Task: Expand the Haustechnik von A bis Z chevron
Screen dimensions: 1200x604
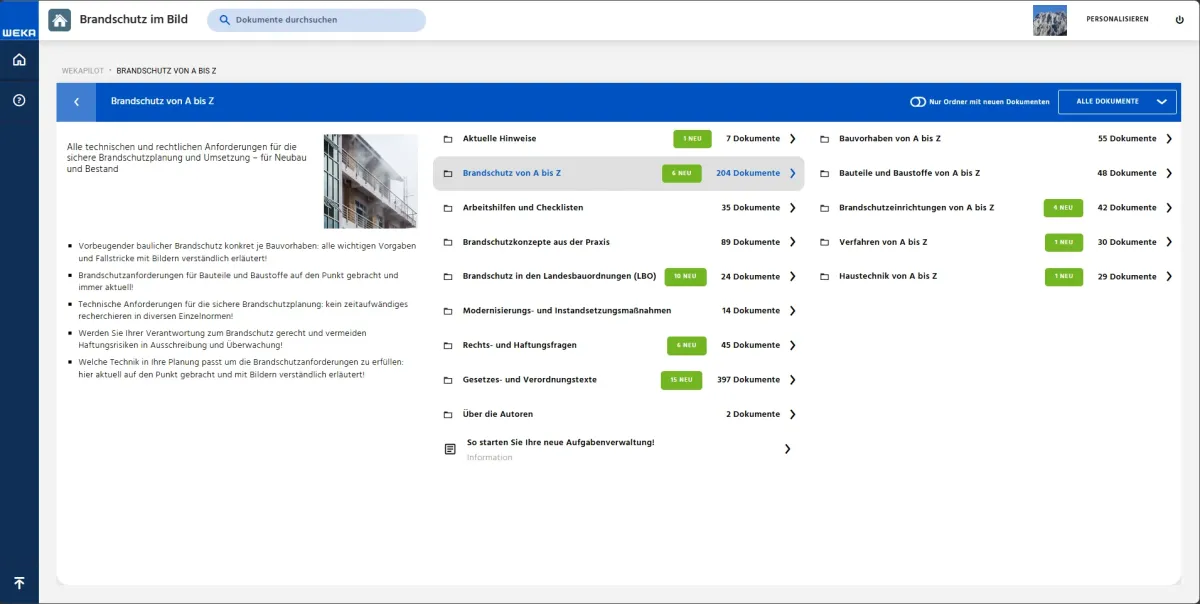Action: [1168, 276]
